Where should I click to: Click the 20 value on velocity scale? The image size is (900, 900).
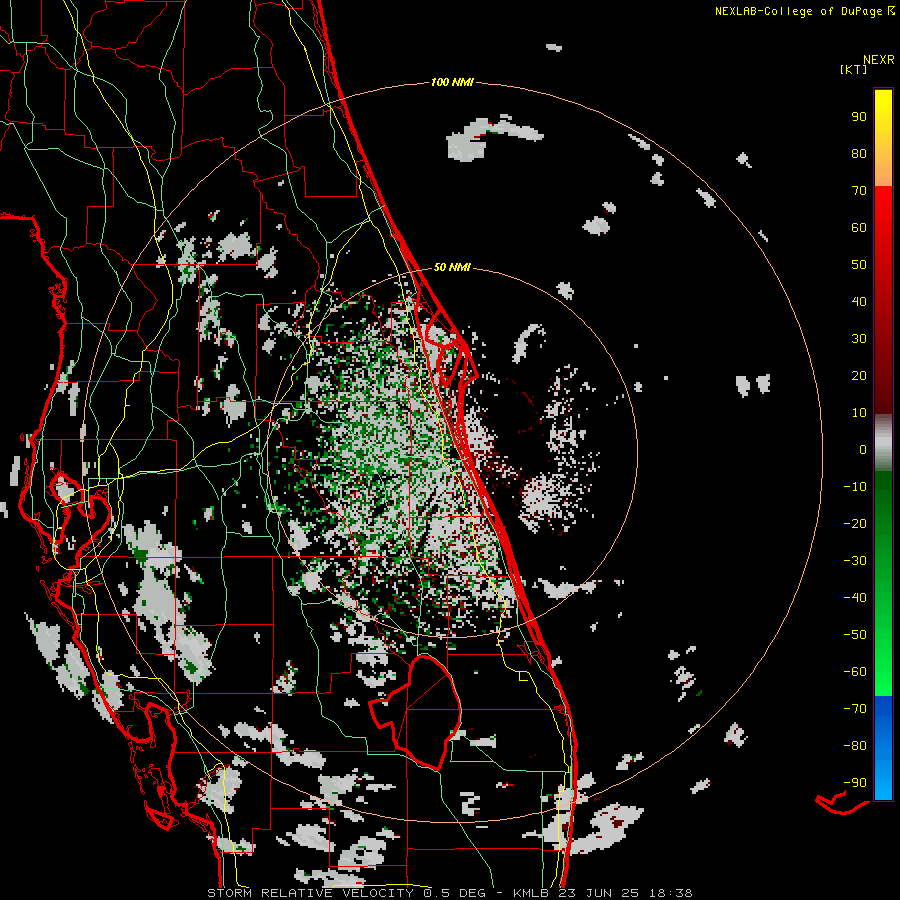click(859, 376)
